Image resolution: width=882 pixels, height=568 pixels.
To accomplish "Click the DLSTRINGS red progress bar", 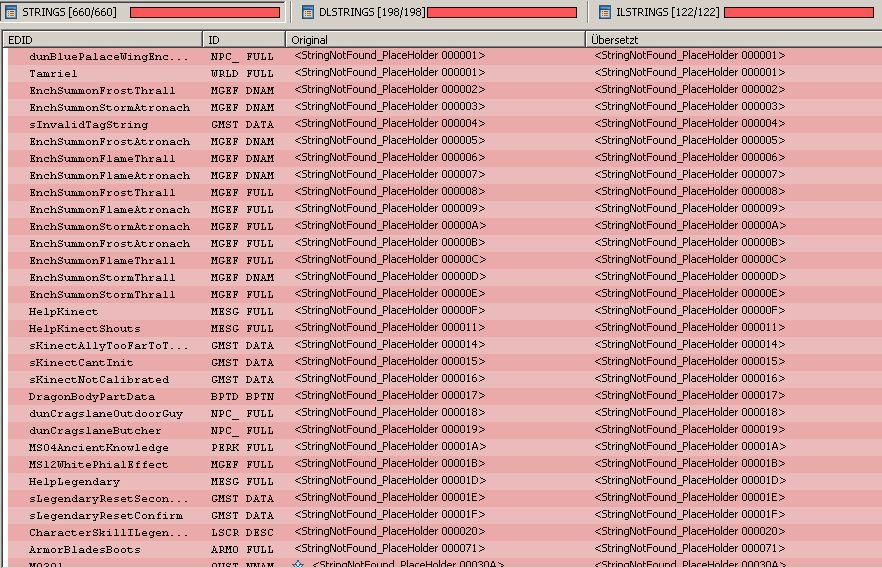I will 502,12.
